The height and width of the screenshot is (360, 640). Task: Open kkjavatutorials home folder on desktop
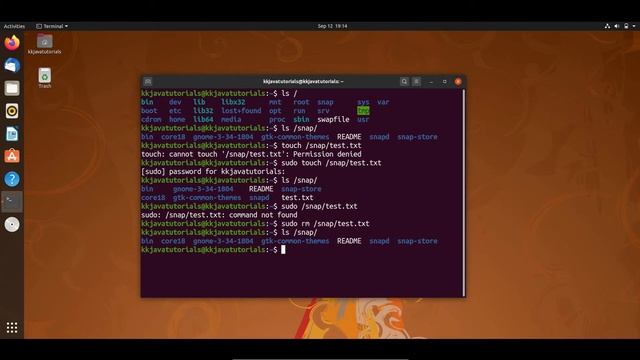44,44
